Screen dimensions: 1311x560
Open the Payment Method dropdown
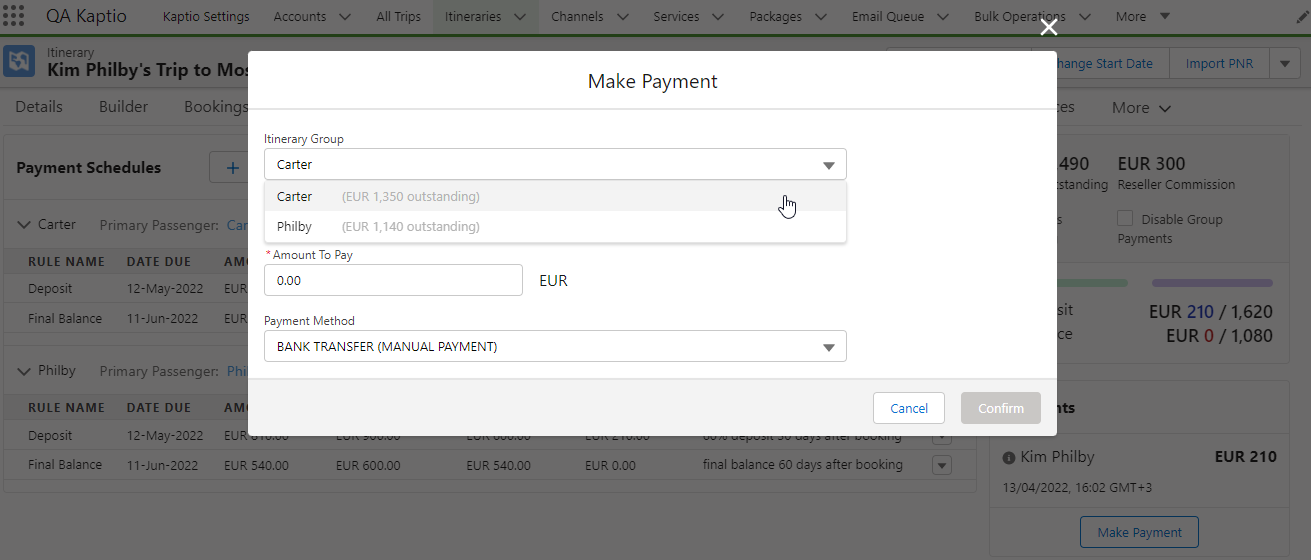tap(555, 347)
